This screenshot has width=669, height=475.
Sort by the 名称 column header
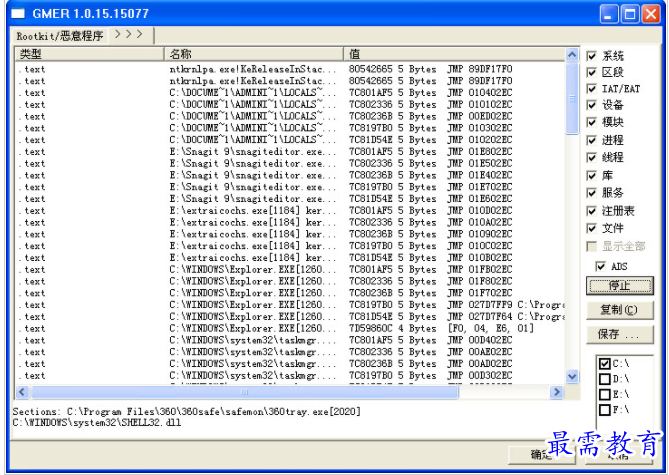tap(254, 54)
